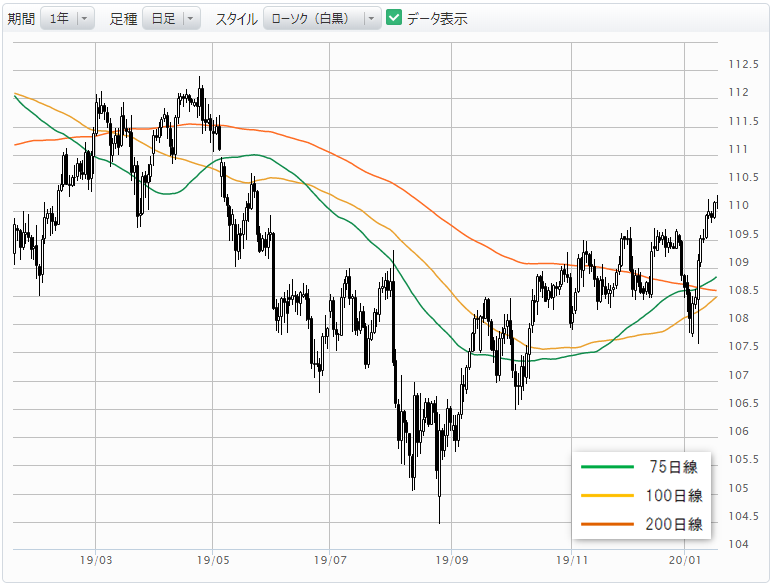Image resolution: width=774 pixels, height=586 pixels.
Task: Click the lowest candlestick wick near 104.5
Action: [439, 511]
